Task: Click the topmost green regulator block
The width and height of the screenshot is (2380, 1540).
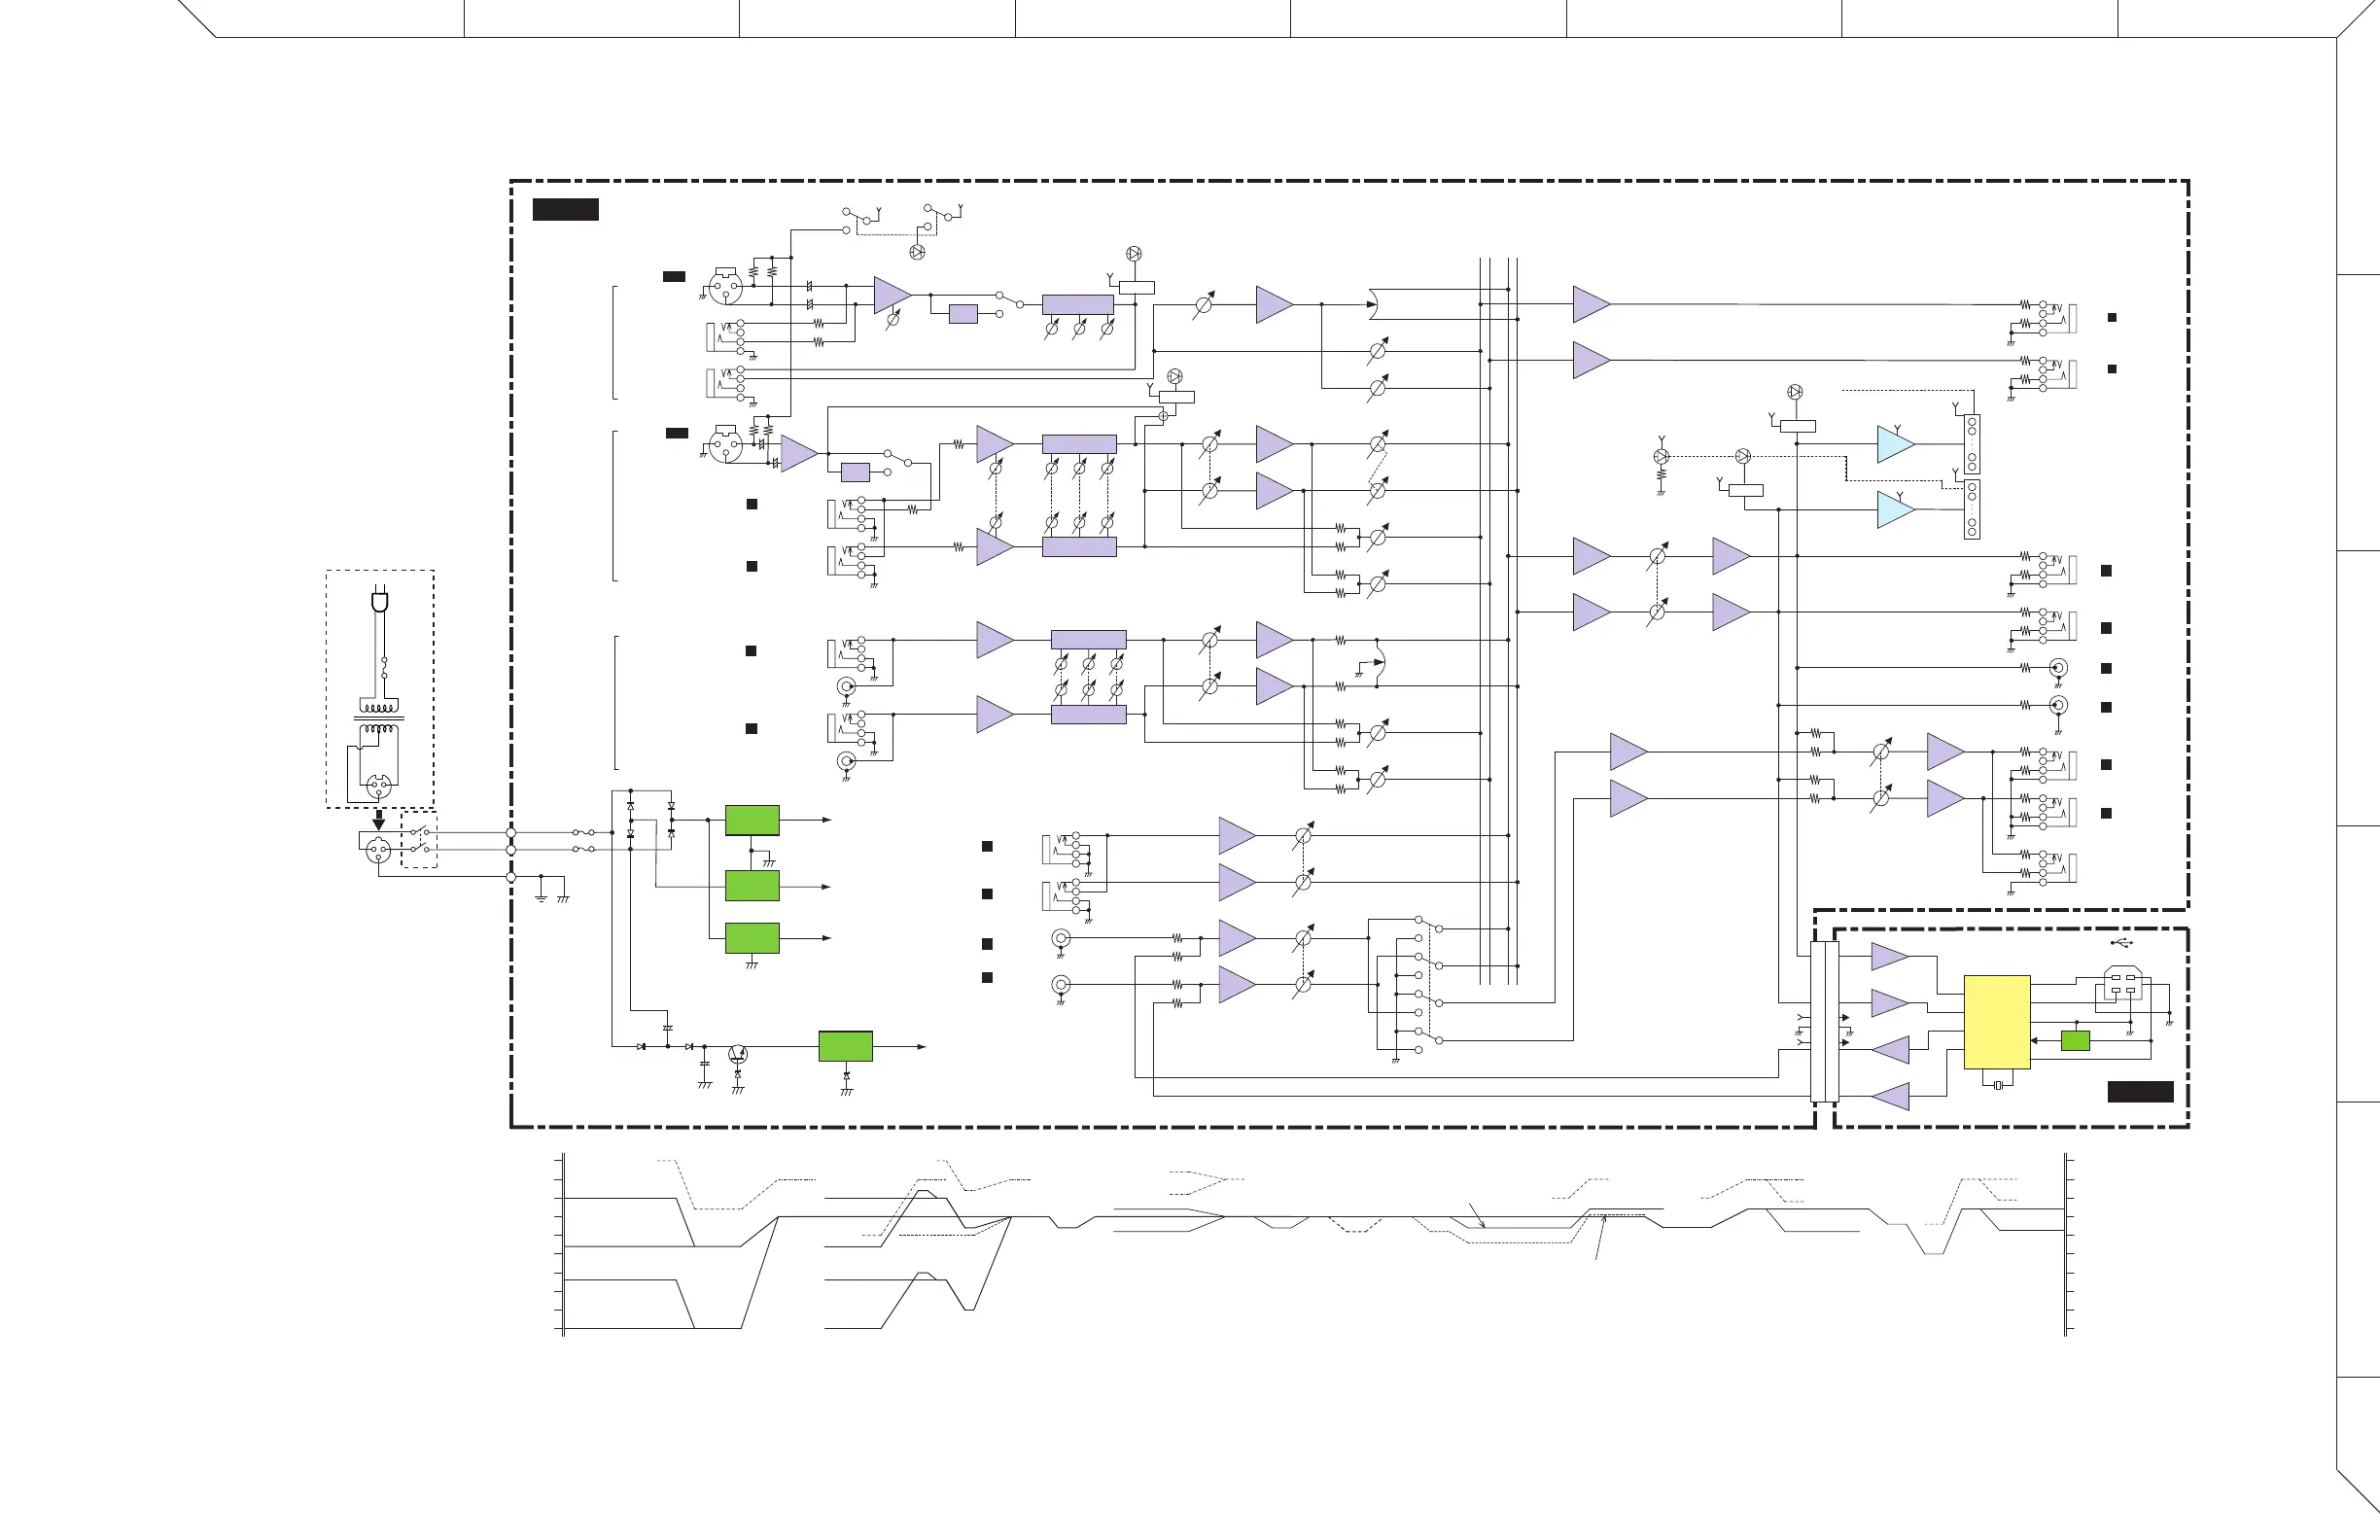Action: (752, 820)
